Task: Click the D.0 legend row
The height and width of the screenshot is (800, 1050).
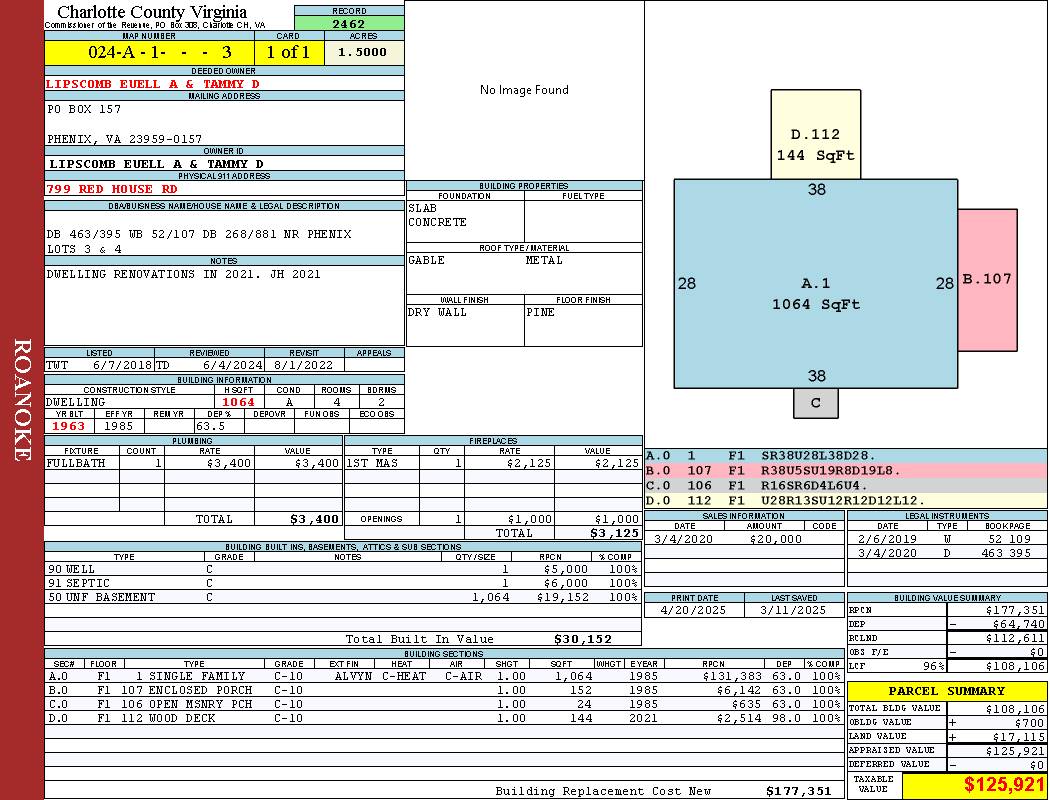Action: click(x=845, y=500)
